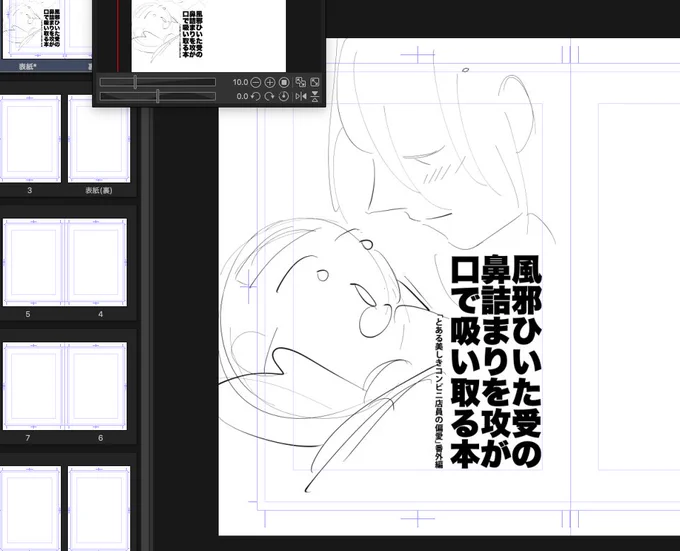
Task: Rotate the canvas right via Navigator icon
Action: (x=270, y=96)
